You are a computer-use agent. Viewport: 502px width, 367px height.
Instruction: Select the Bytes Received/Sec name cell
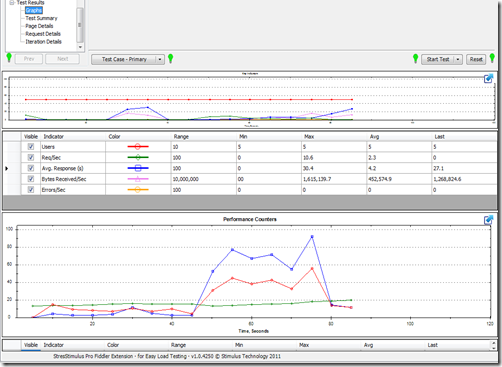pyautogui.click(x=73, y=179)
